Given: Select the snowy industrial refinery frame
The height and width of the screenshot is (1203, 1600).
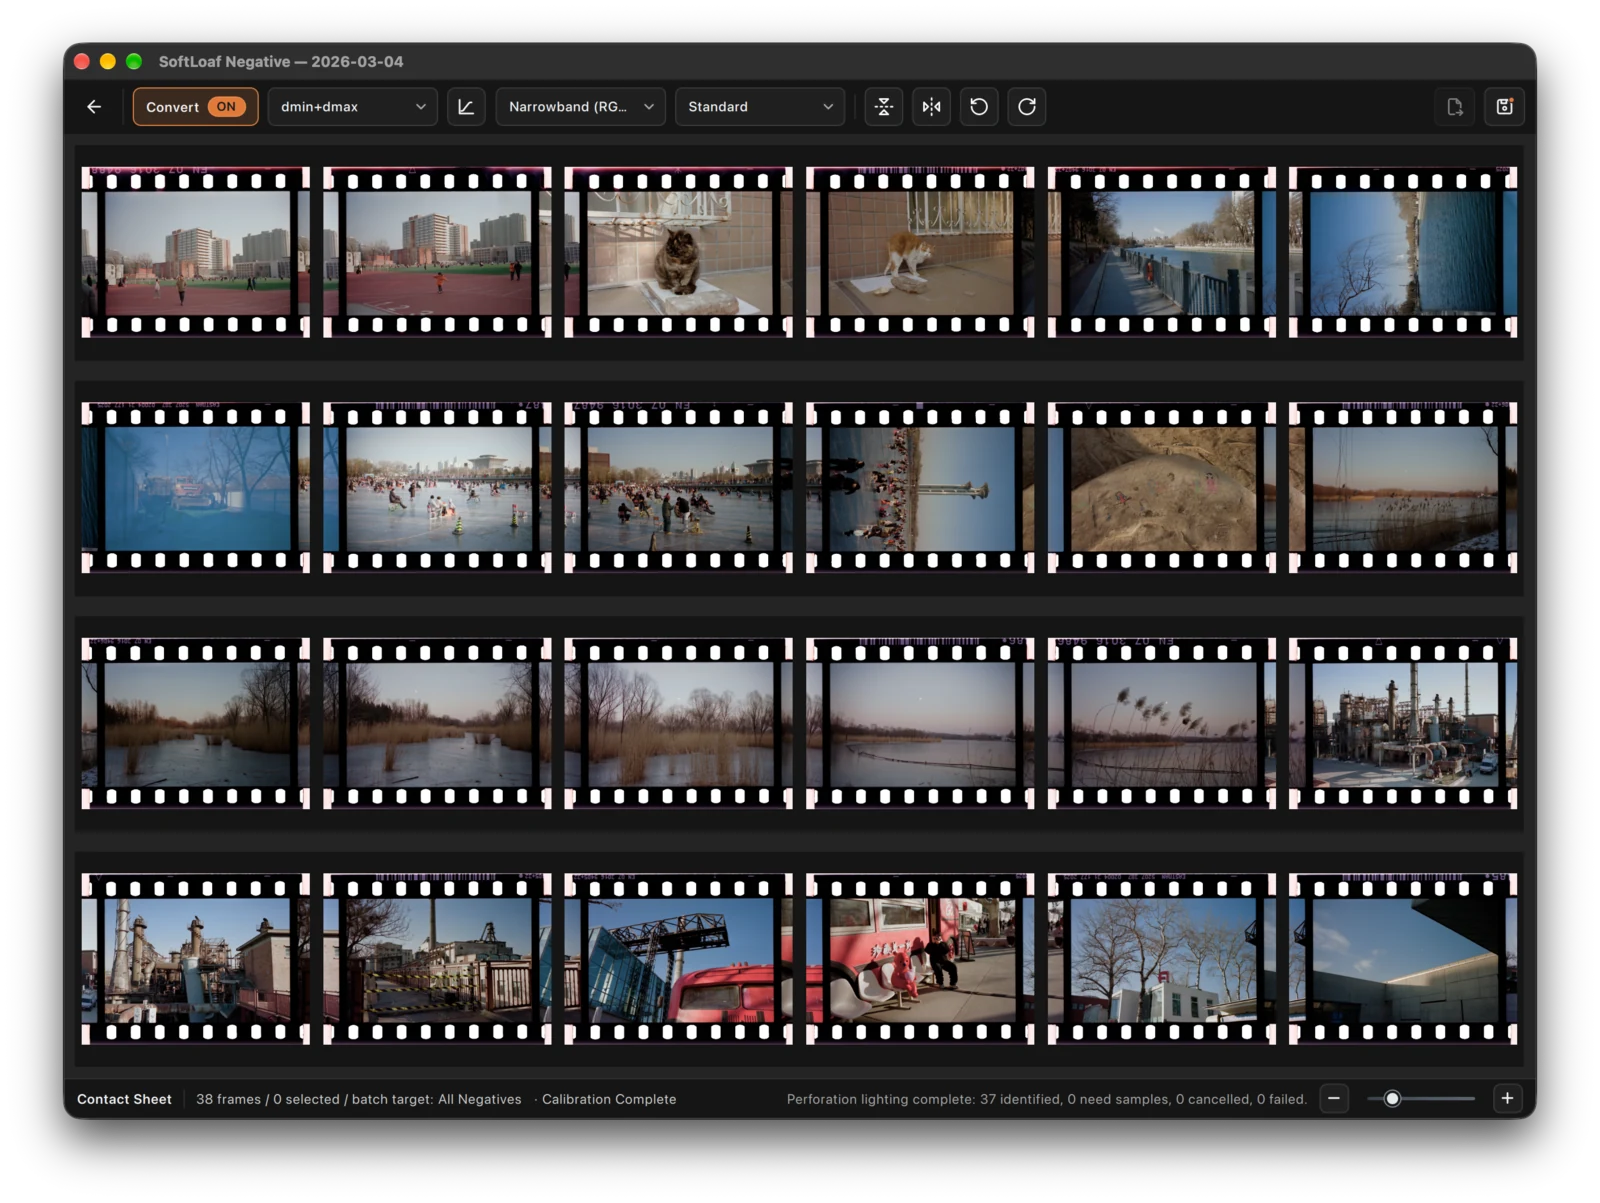Looking at the screenshot, I should 1403,723.
